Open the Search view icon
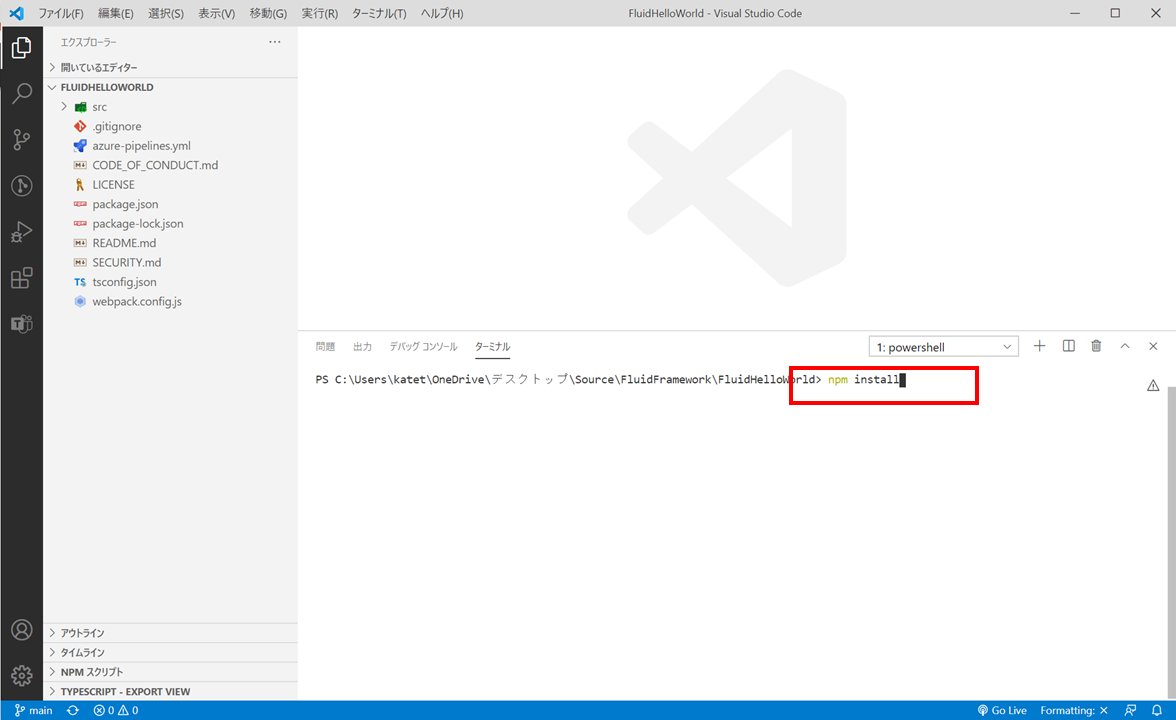 pyautogui.click(x=22, y=93)
